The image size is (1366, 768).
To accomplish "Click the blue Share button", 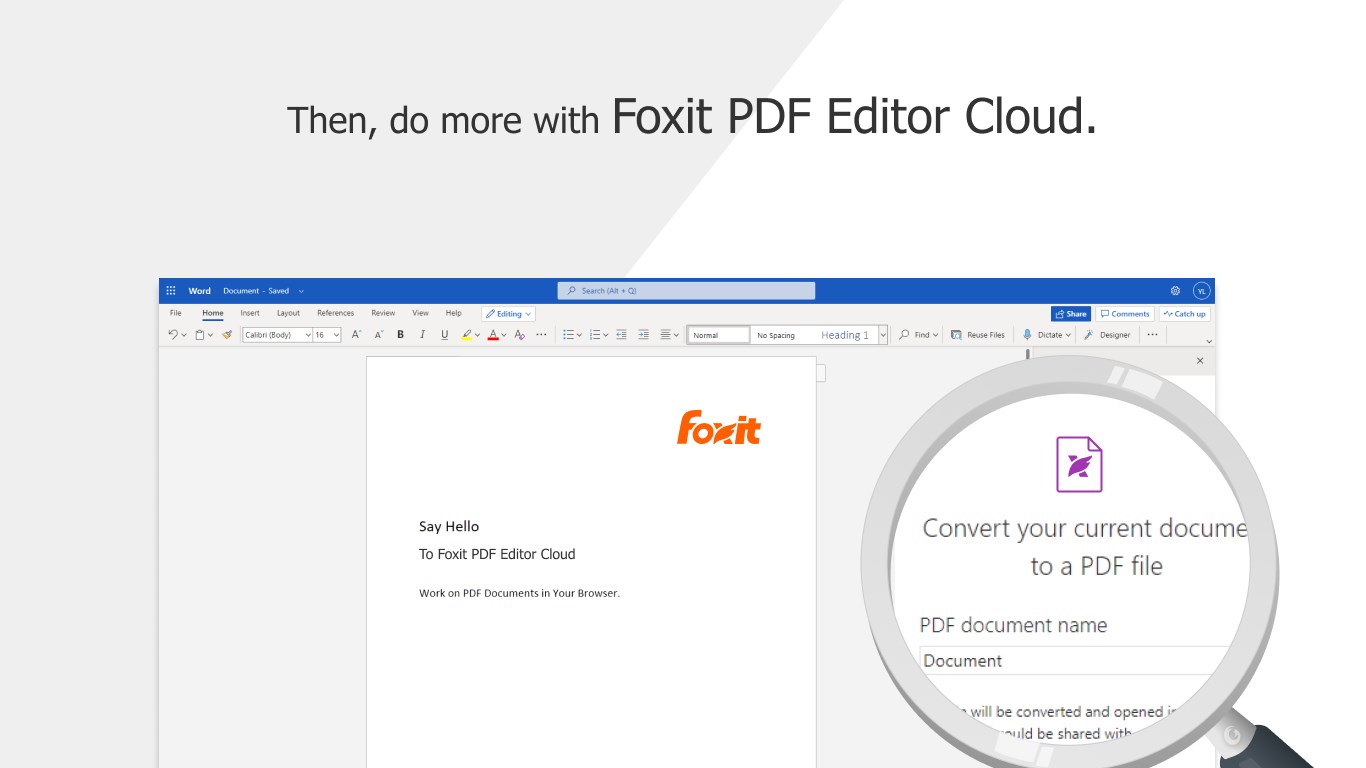I will point(1071,314).
